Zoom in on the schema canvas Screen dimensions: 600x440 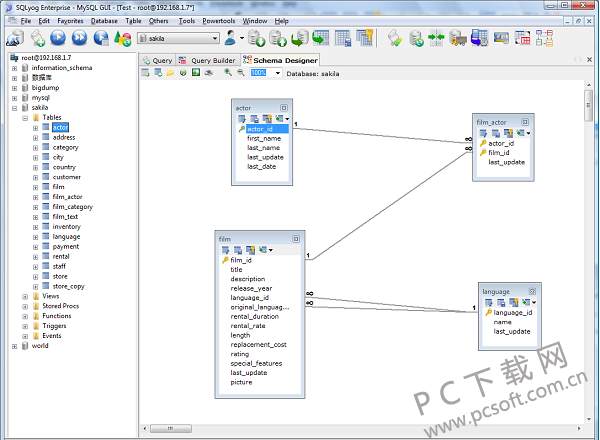pyautogui.click(x=228, y=72)
